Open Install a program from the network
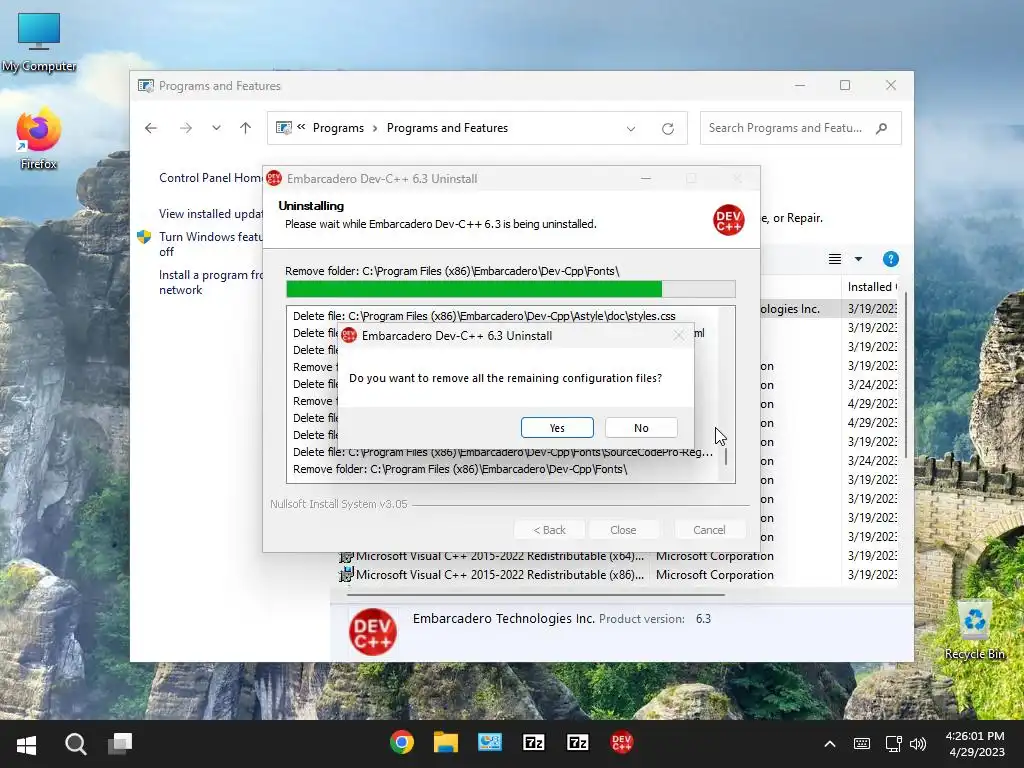 coord(210,282)
